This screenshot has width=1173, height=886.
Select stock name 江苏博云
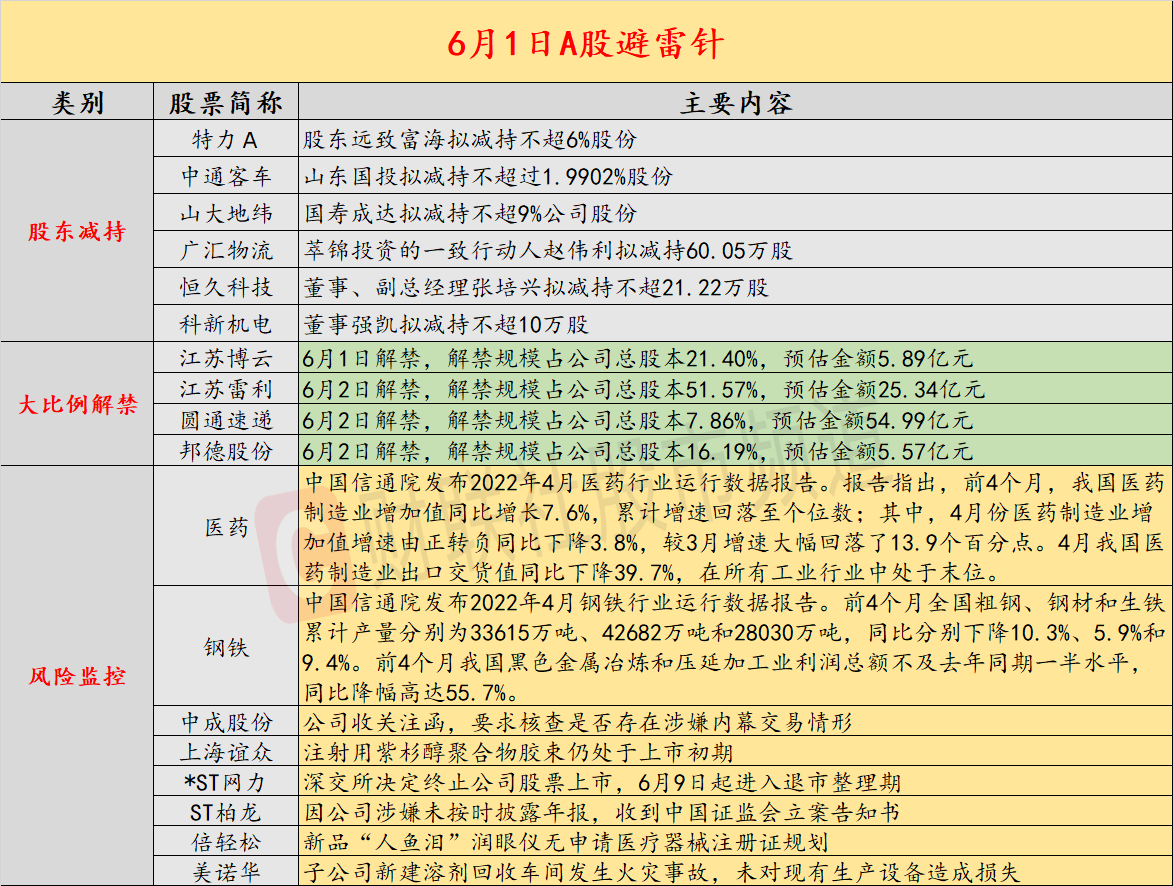pos(226,358)
